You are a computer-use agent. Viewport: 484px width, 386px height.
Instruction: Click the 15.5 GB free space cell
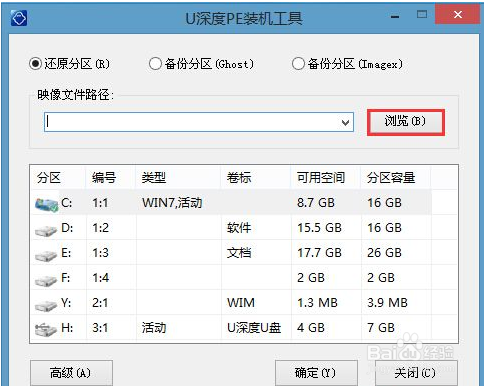319,228
